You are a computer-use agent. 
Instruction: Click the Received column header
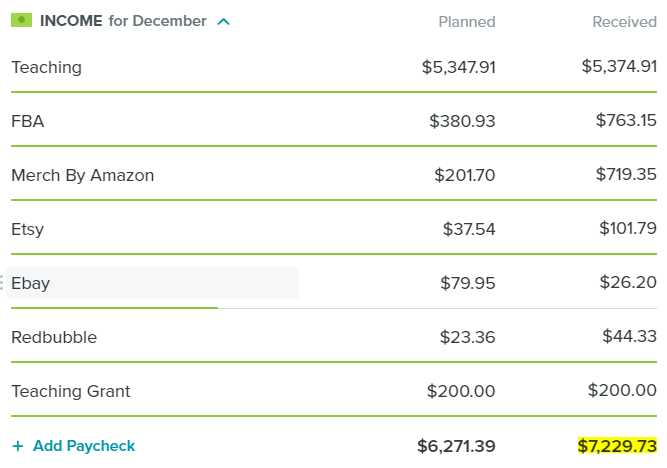624,21
